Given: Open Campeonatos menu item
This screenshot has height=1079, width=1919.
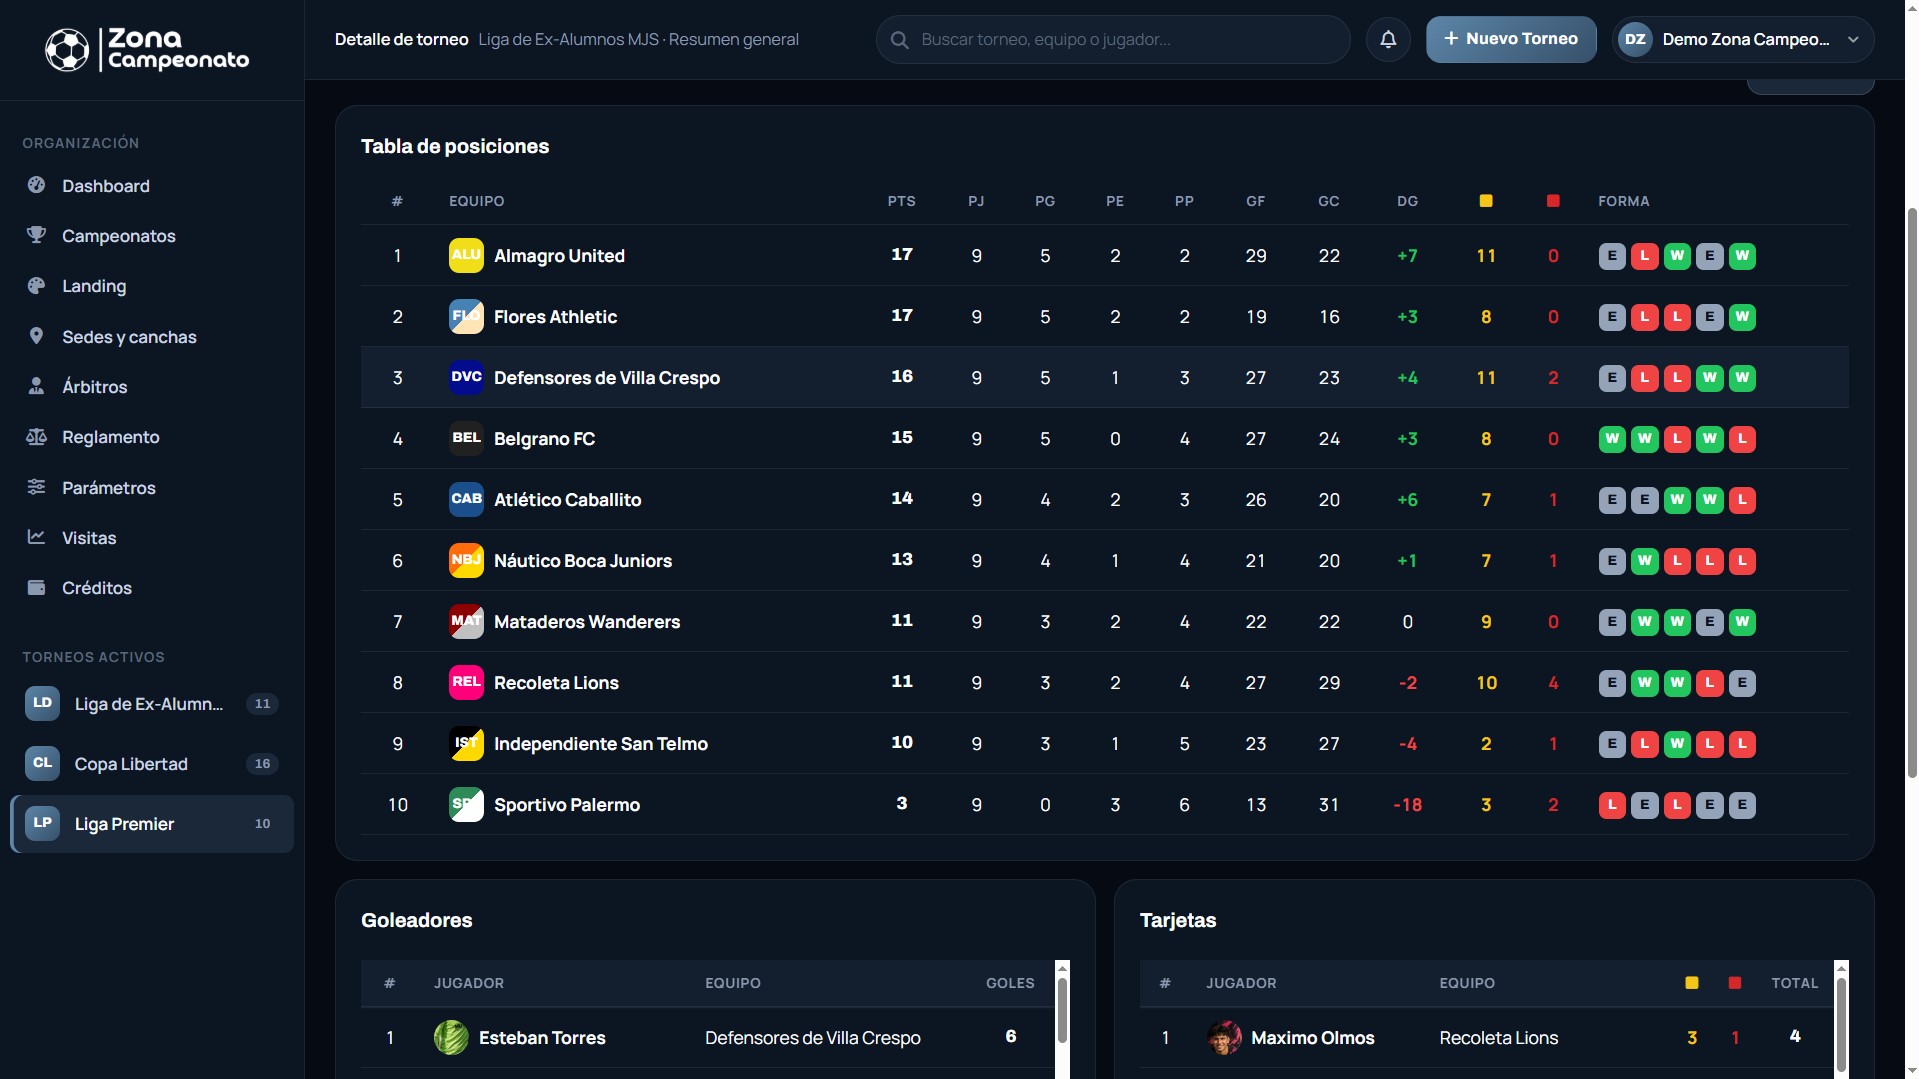Looking at the screenshot, I should (x=152, y=236).
